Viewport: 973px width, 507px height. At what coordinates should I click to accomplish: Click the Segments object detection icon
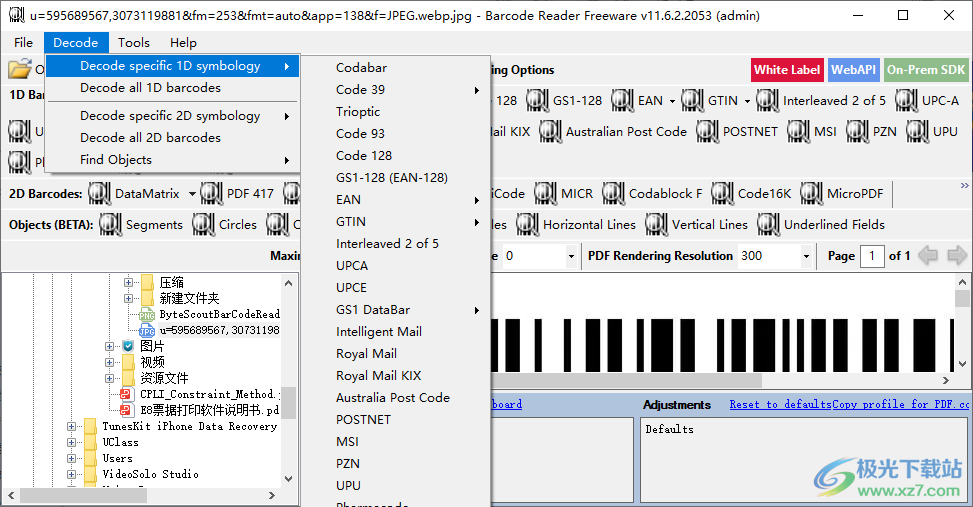point(110,225)
